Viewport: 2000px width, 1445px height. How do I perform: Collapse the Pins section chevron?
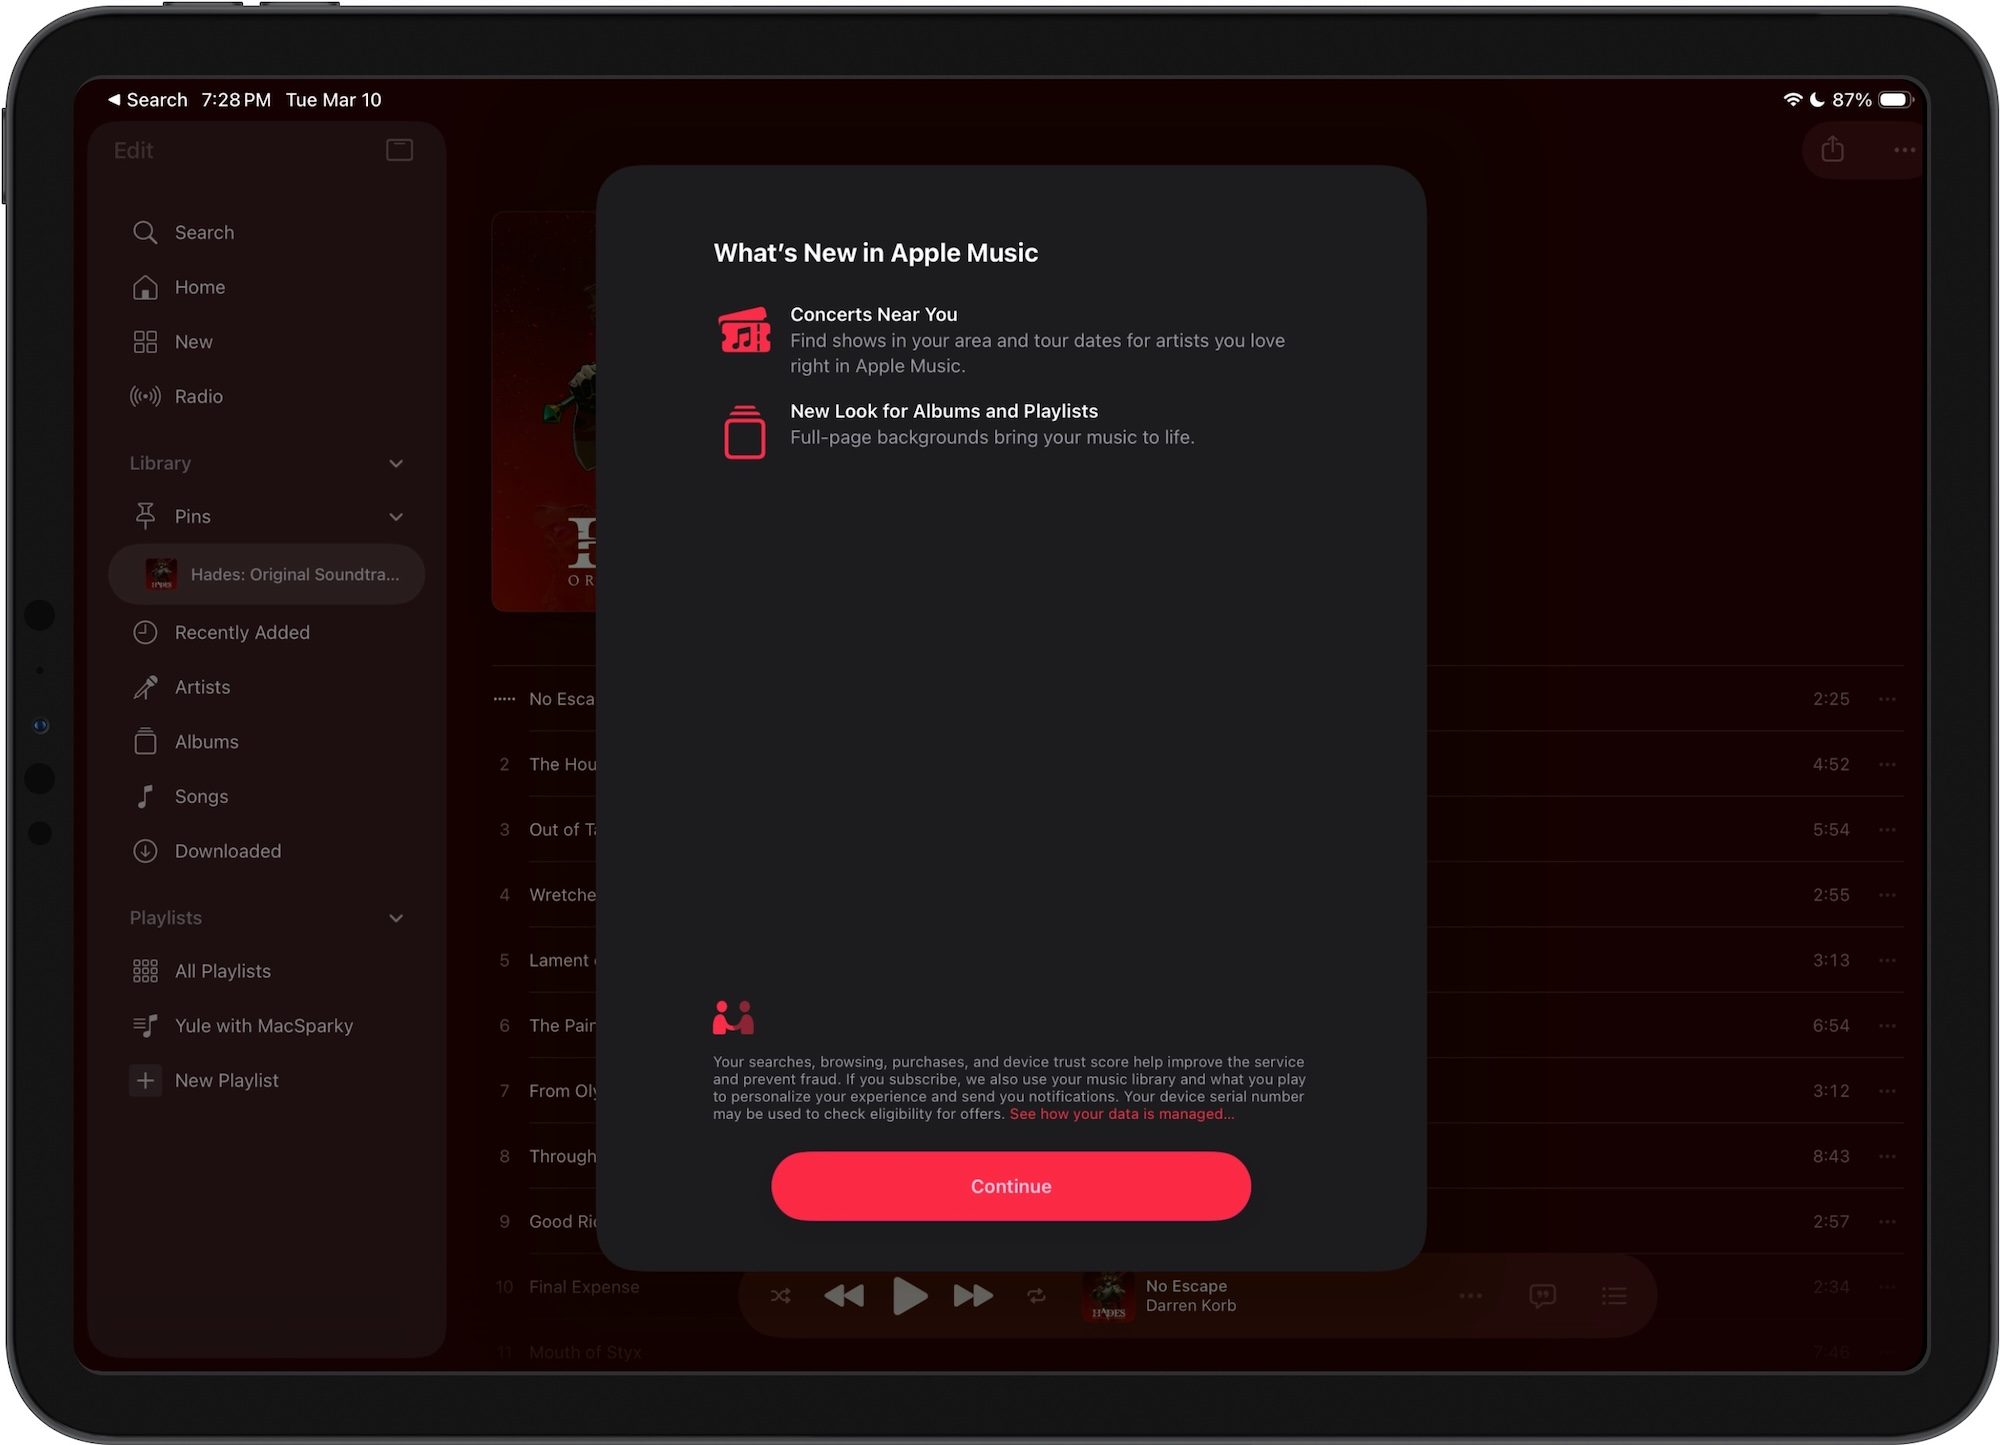click(x=396, y=516)
